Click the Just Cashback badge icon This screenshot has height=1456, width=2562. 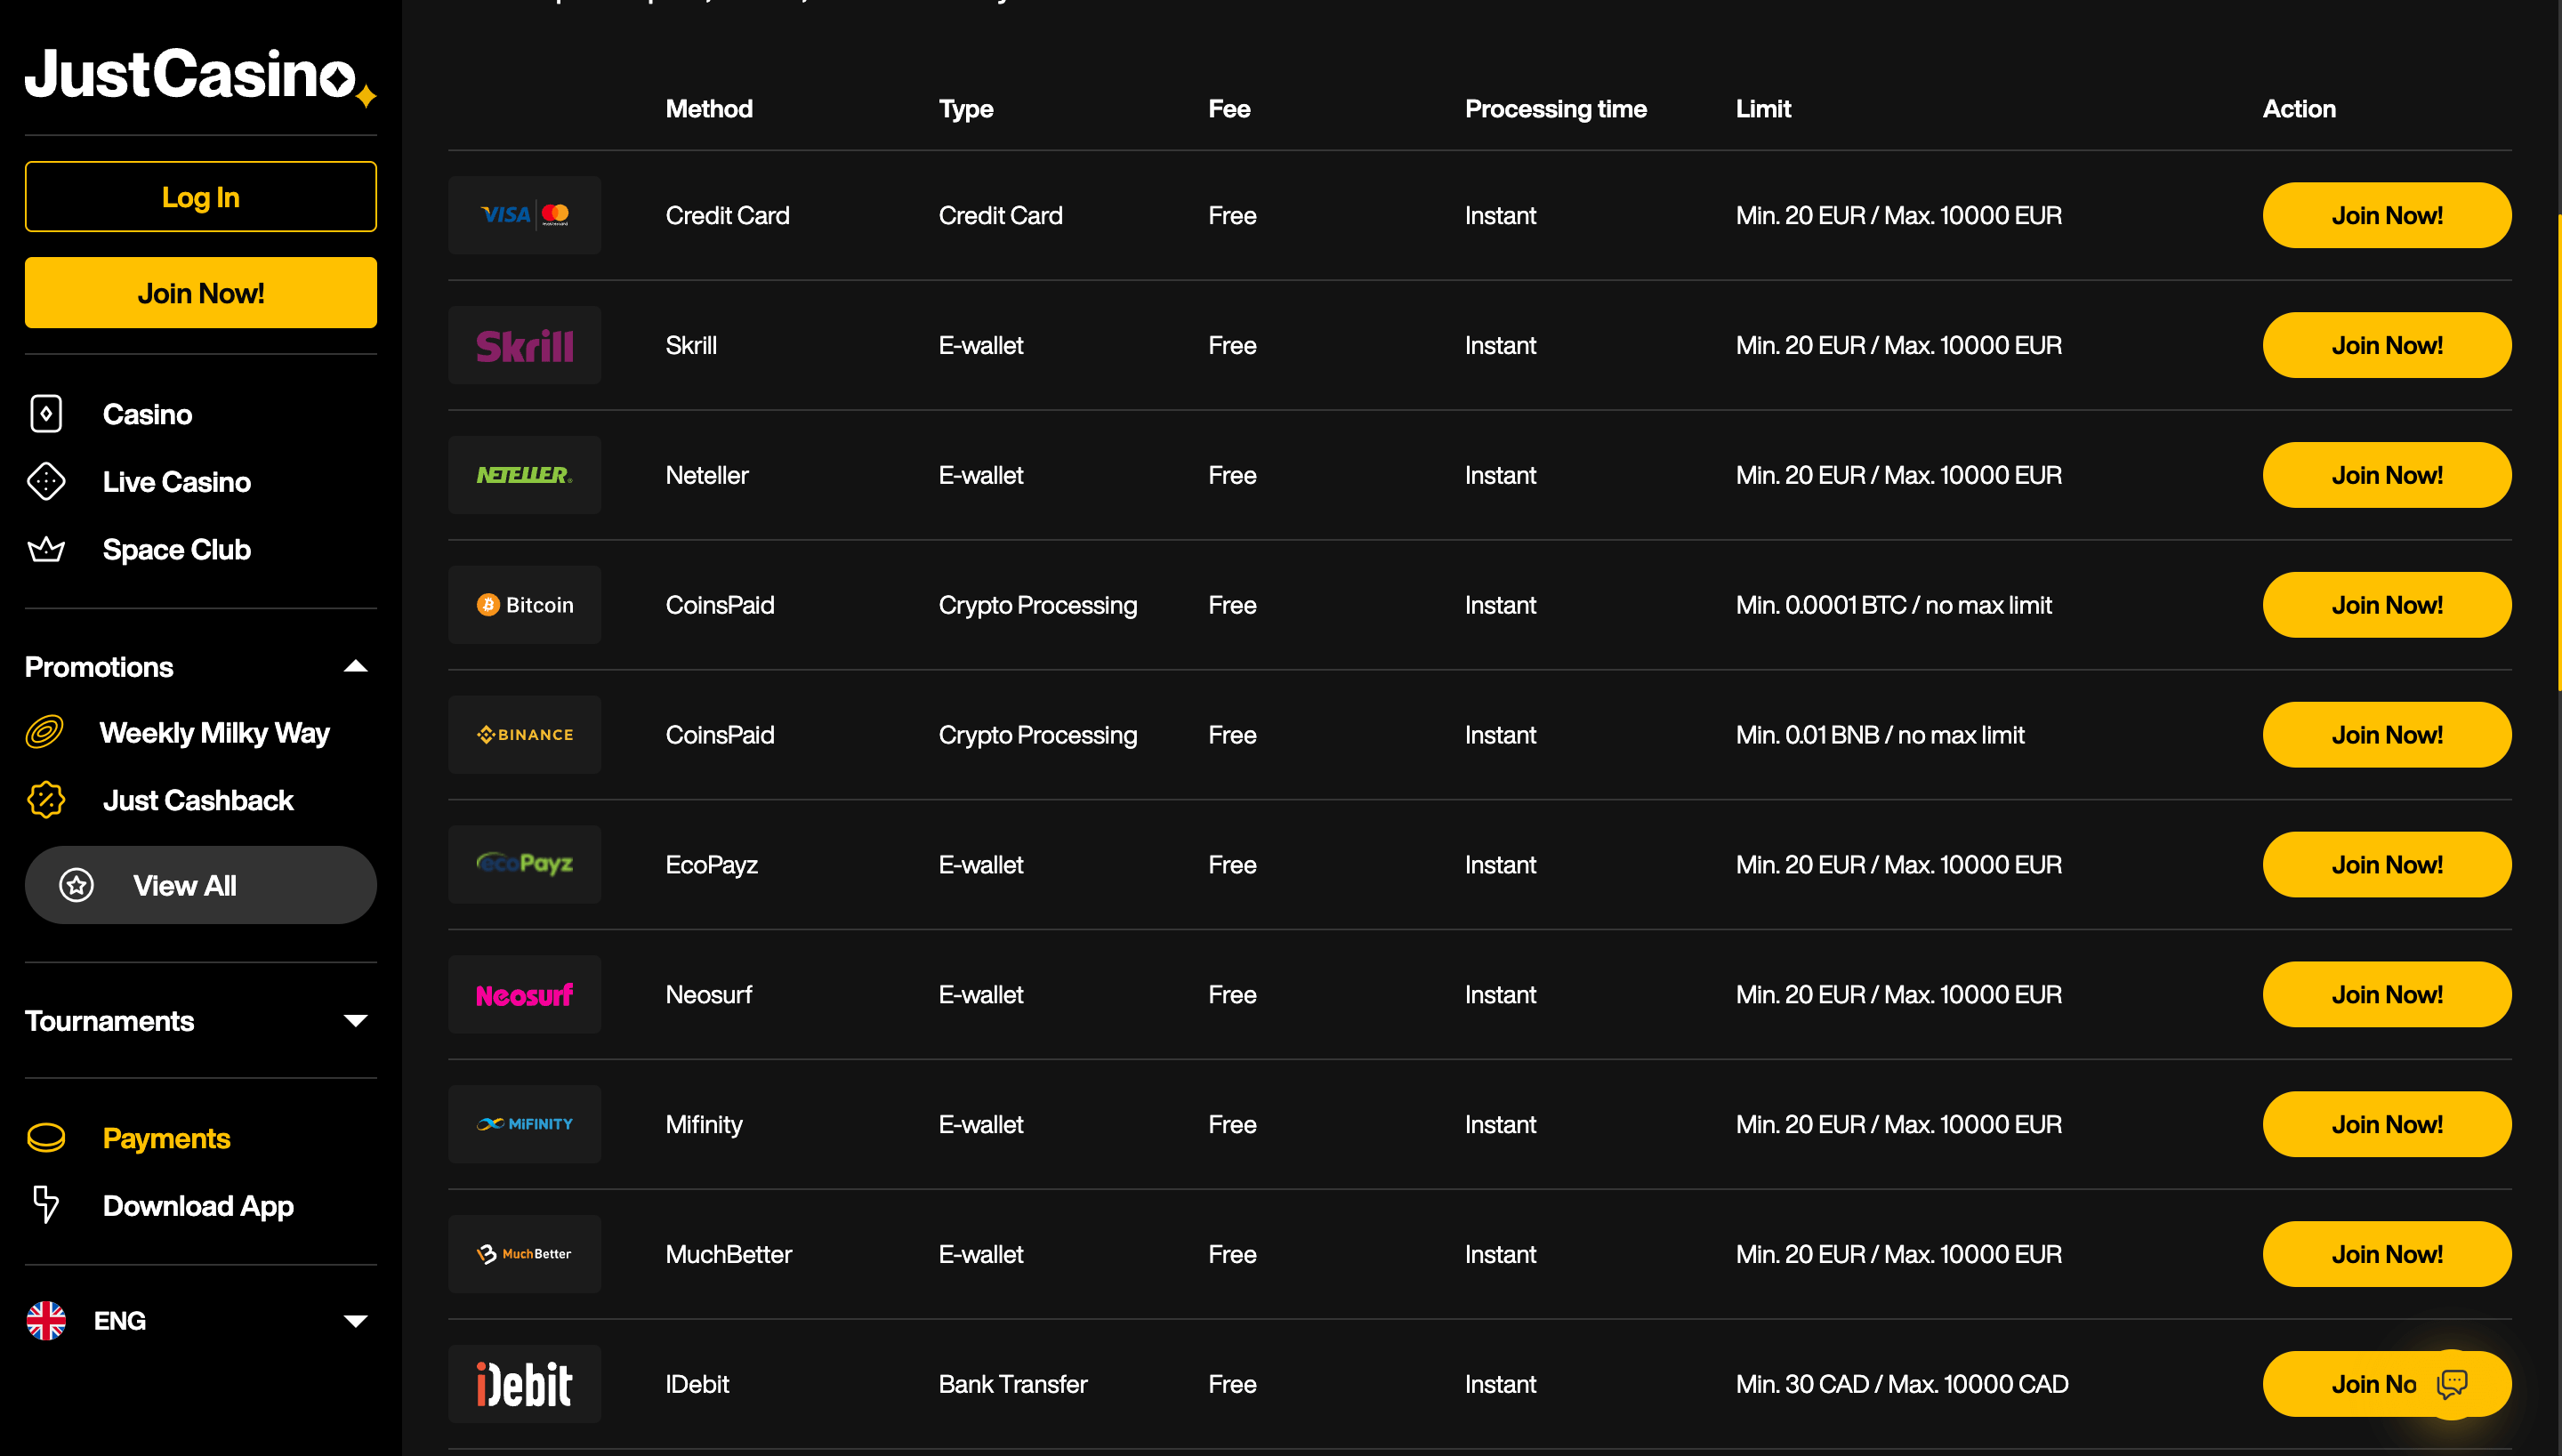46,800
